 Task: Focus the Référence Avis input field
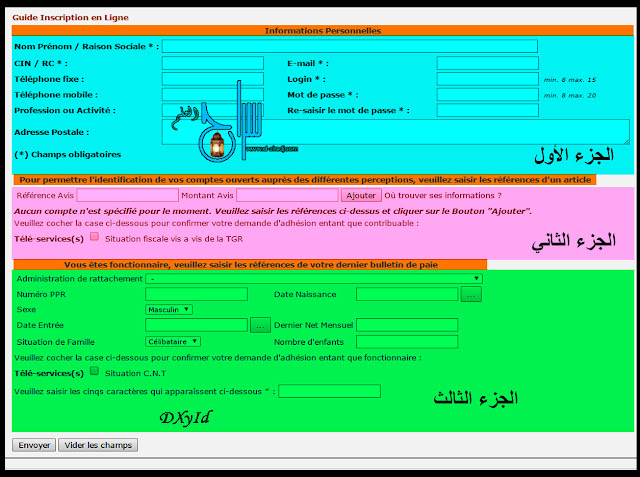[x=127, y=195]
